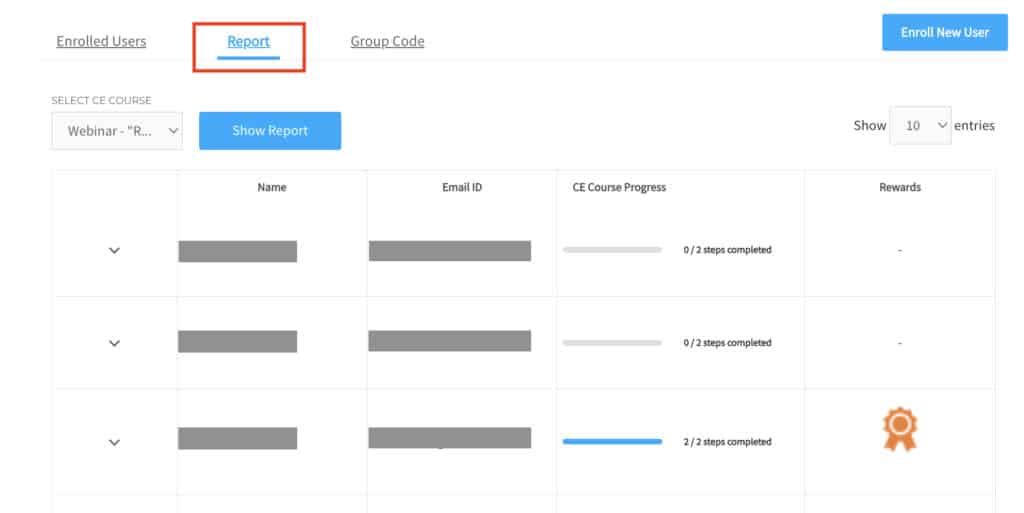Open the Report tab
Viewport: 1024px width, 513px height.
tap(248, 41)
